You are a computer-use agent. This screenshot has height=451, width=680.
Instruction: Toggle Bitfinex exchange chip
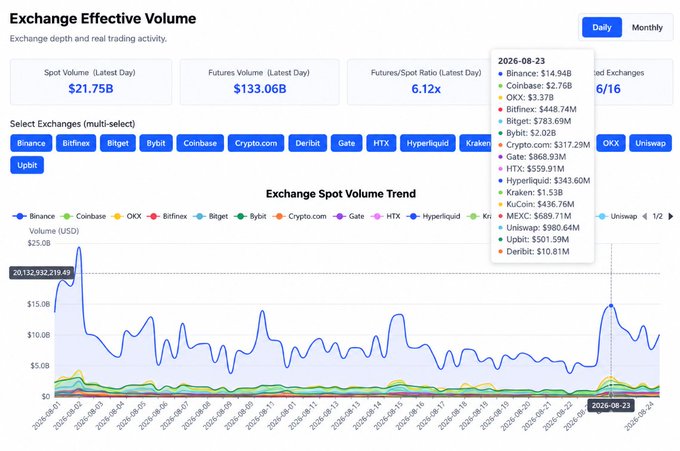[x=76, y=143]
